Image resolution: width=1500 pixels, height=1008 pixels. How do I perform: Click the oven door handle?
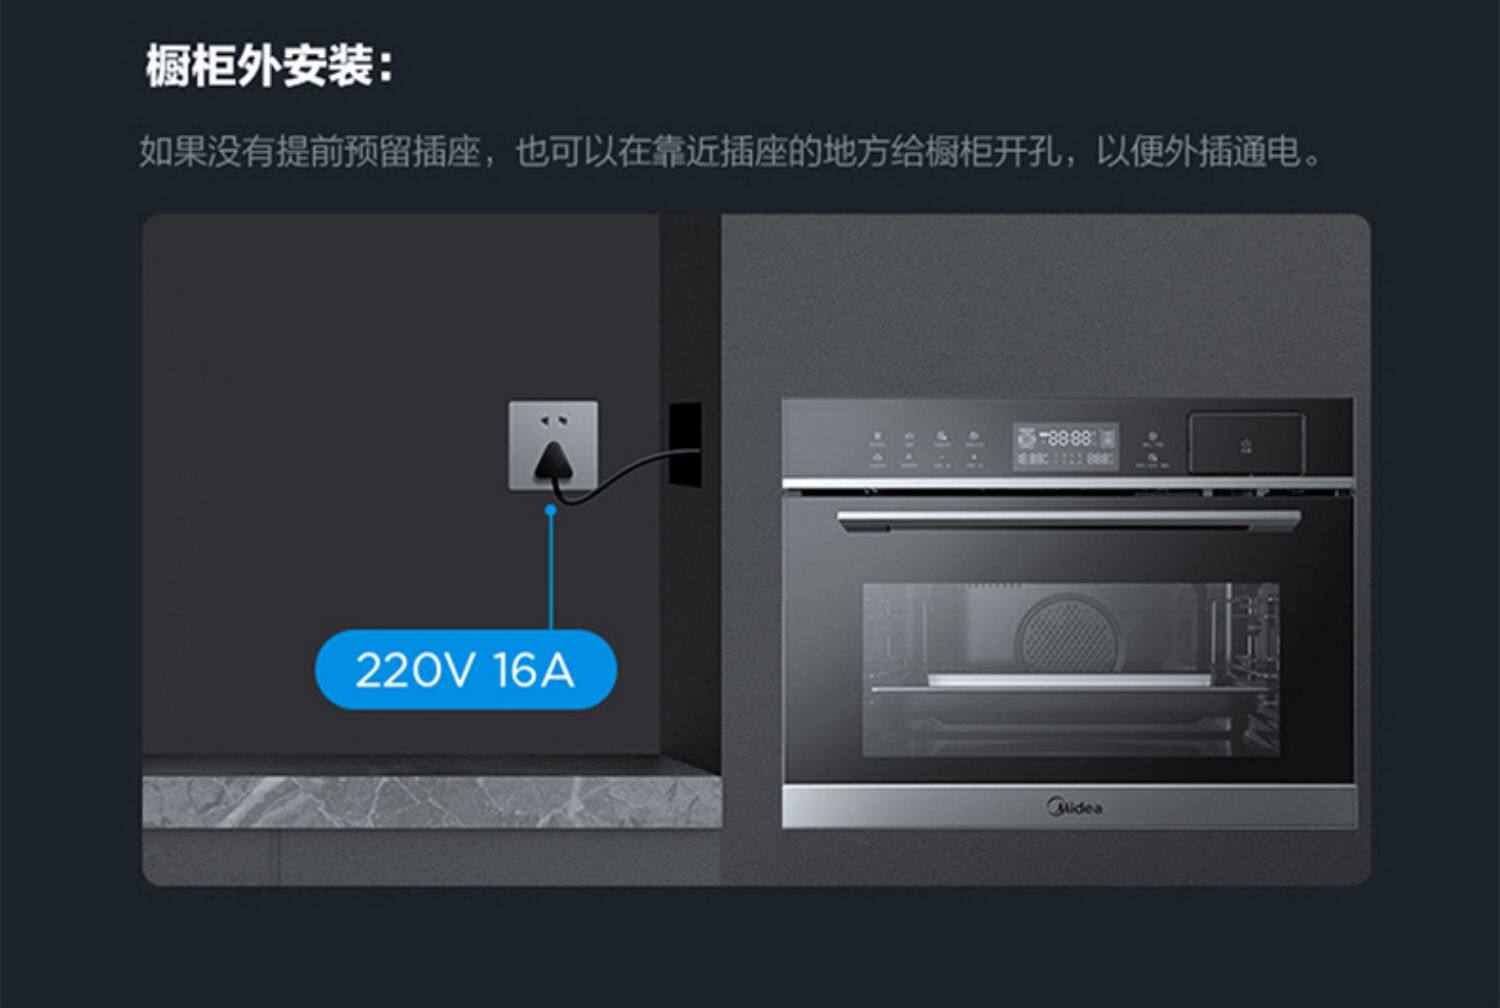1069,520
